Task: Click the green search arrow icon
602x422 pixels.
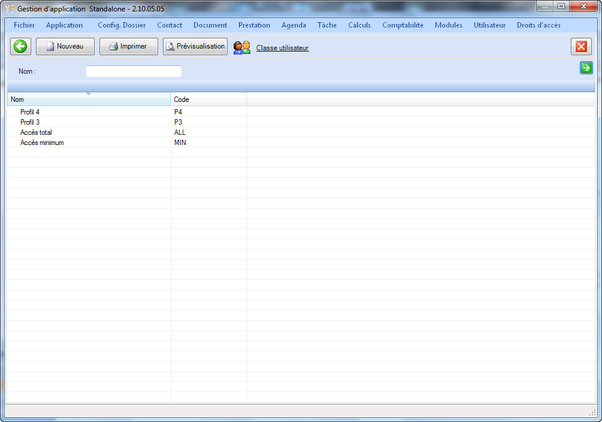Action: click(586, 68)
